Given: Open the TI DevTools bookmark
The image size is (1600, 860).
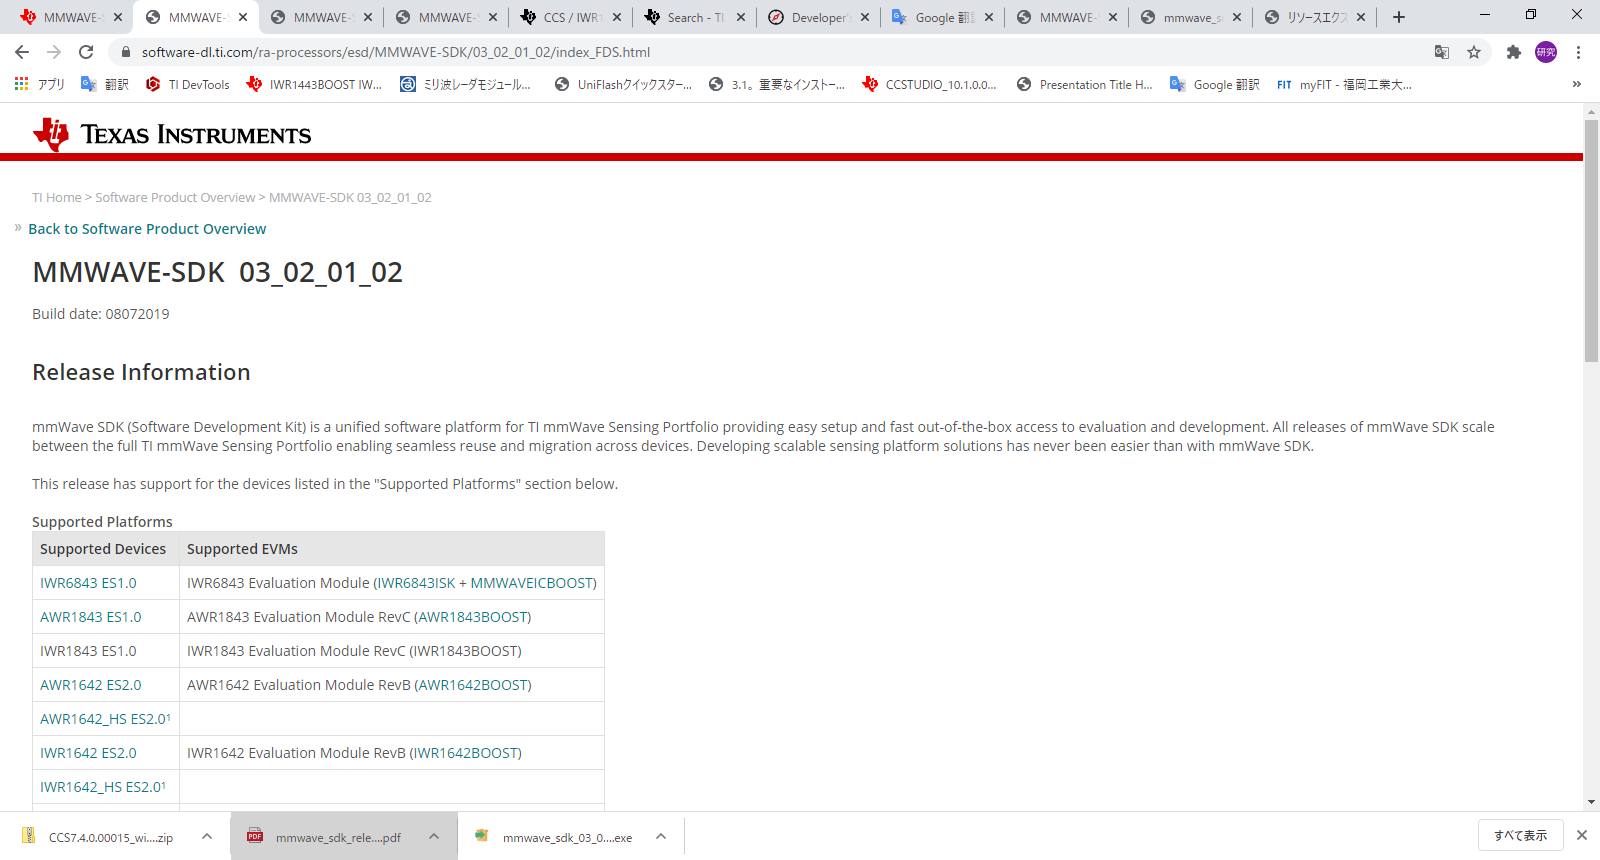Looking at the screenshot, I should pos(188,85).
